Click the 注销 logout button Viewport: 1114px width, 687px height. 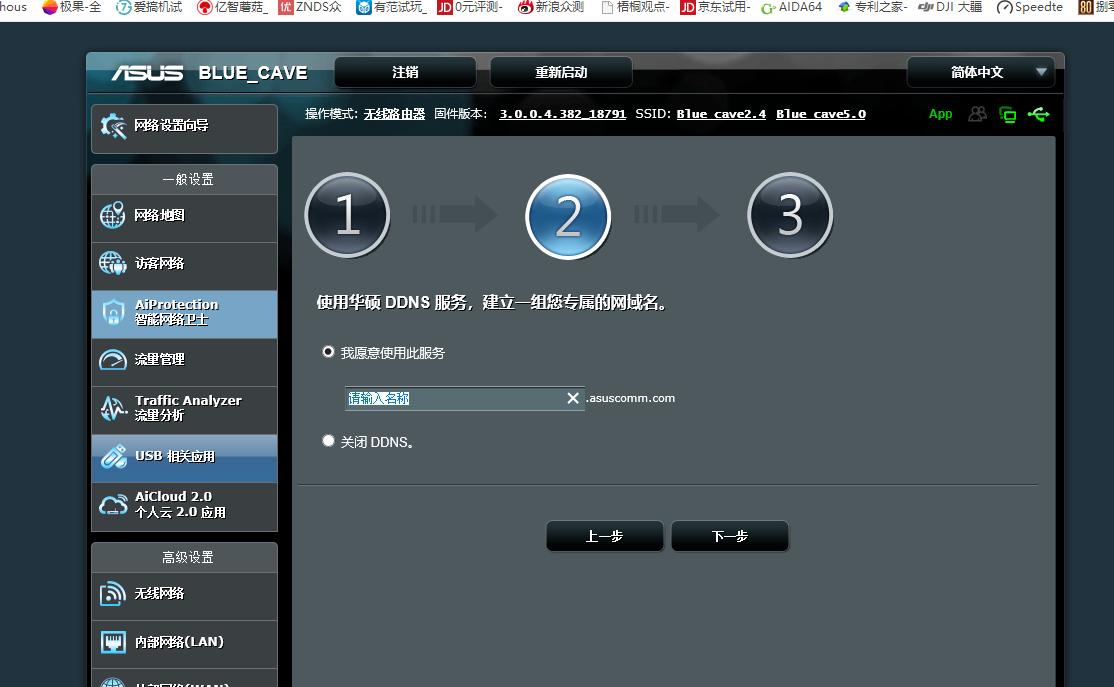405,72
